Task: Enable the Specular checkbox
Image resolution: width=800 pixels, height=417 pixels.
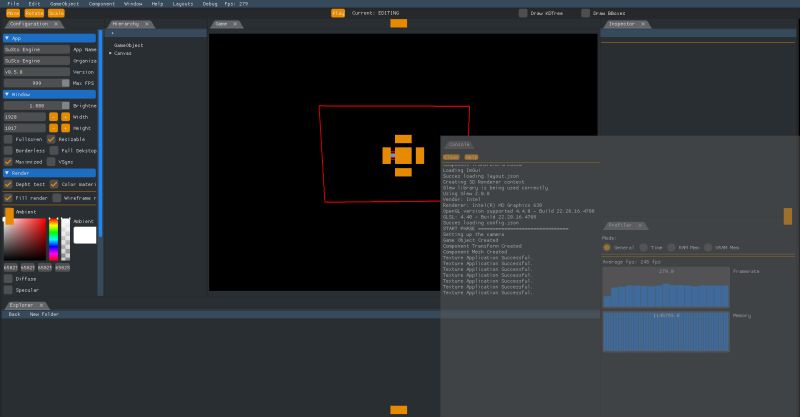Action: 8,290
